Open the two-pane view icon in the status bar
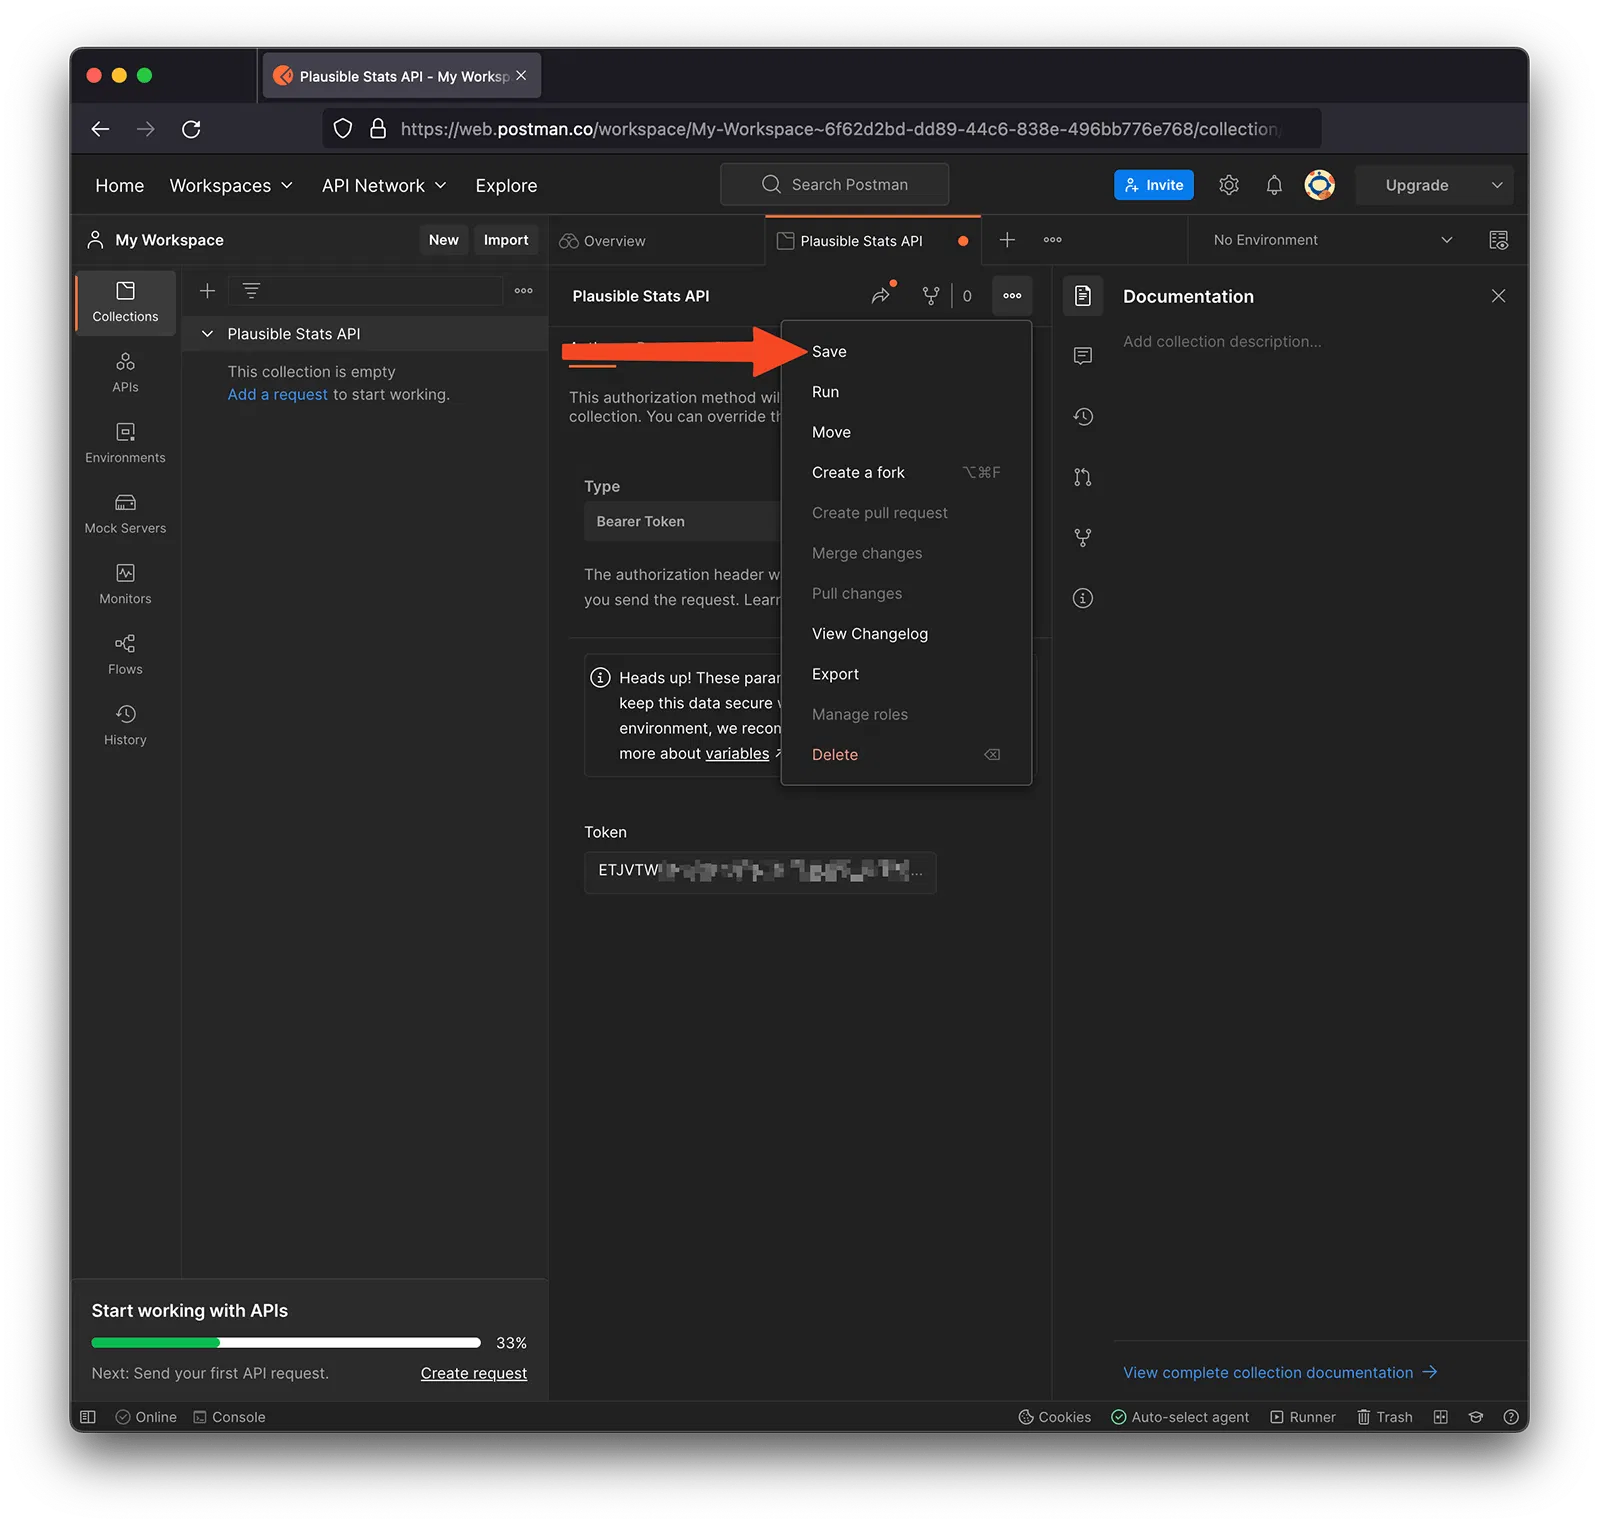The width and height of the screenshot is (1600, 1526). (x=1441, y=1417)
